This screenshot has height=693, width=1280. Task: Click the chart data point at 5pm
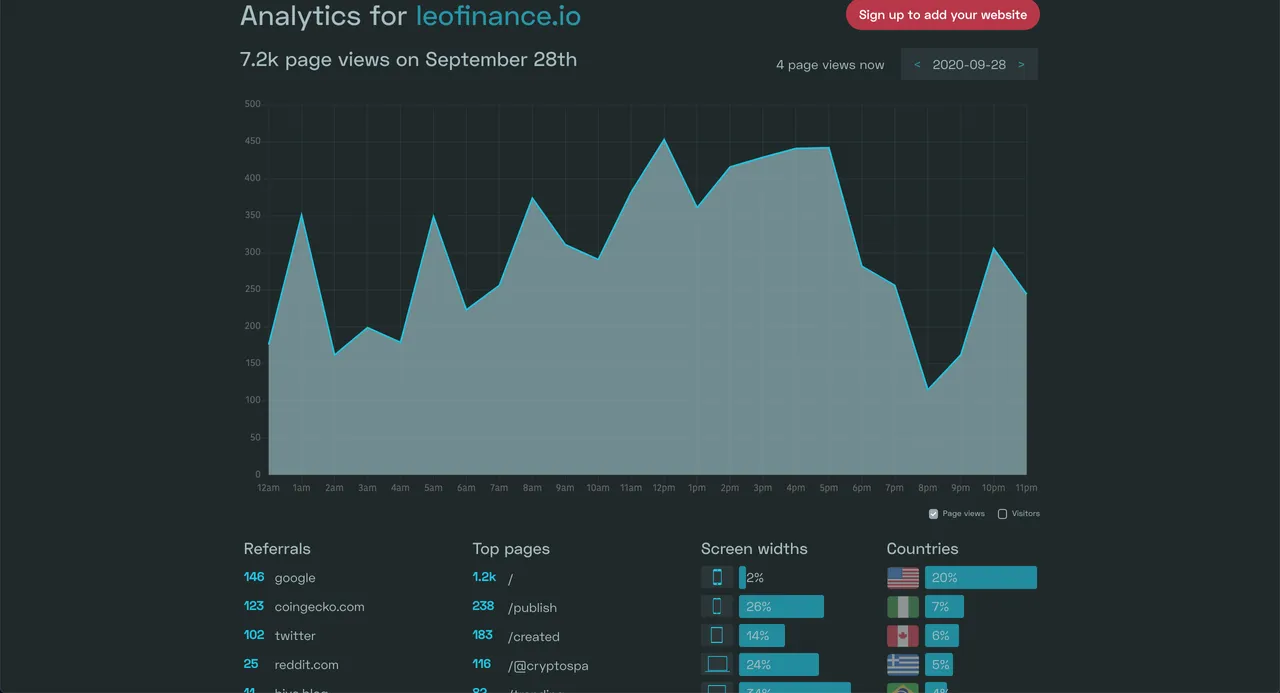[x=829, y=148]
